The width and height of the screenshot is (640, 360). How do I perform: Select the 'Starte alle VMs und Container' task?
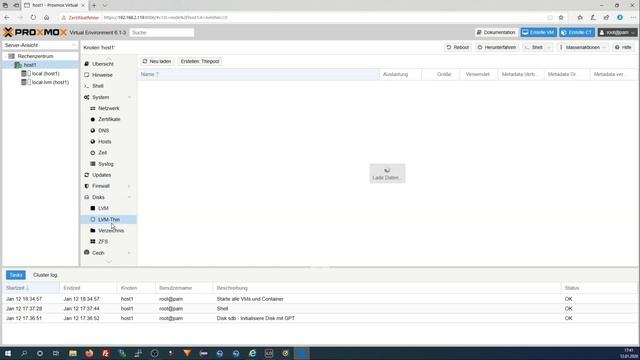coord(319,299)
